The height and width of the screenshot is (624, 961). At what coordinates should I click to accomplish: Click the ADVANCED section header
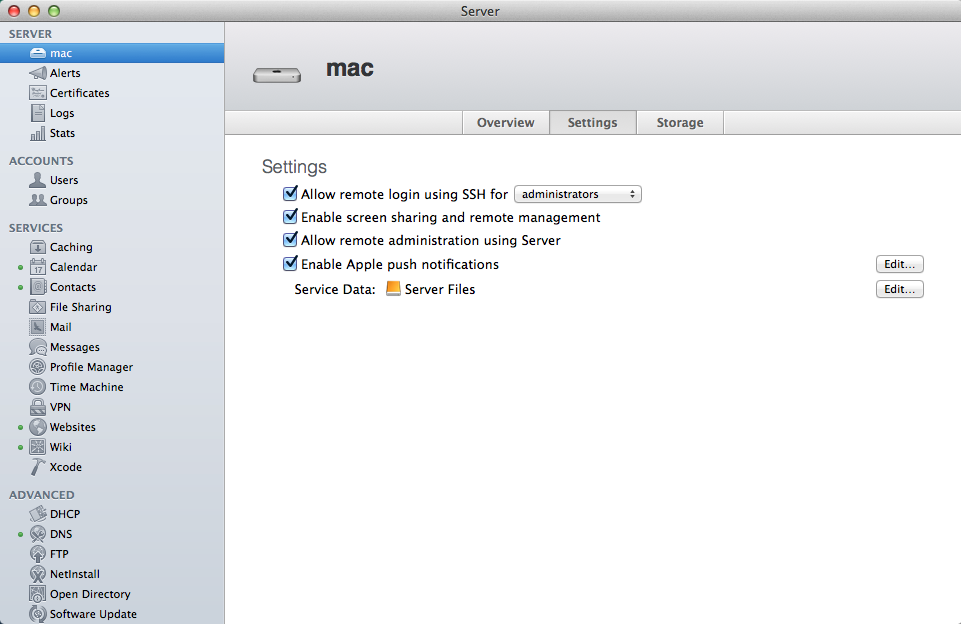tap(42, 495)
